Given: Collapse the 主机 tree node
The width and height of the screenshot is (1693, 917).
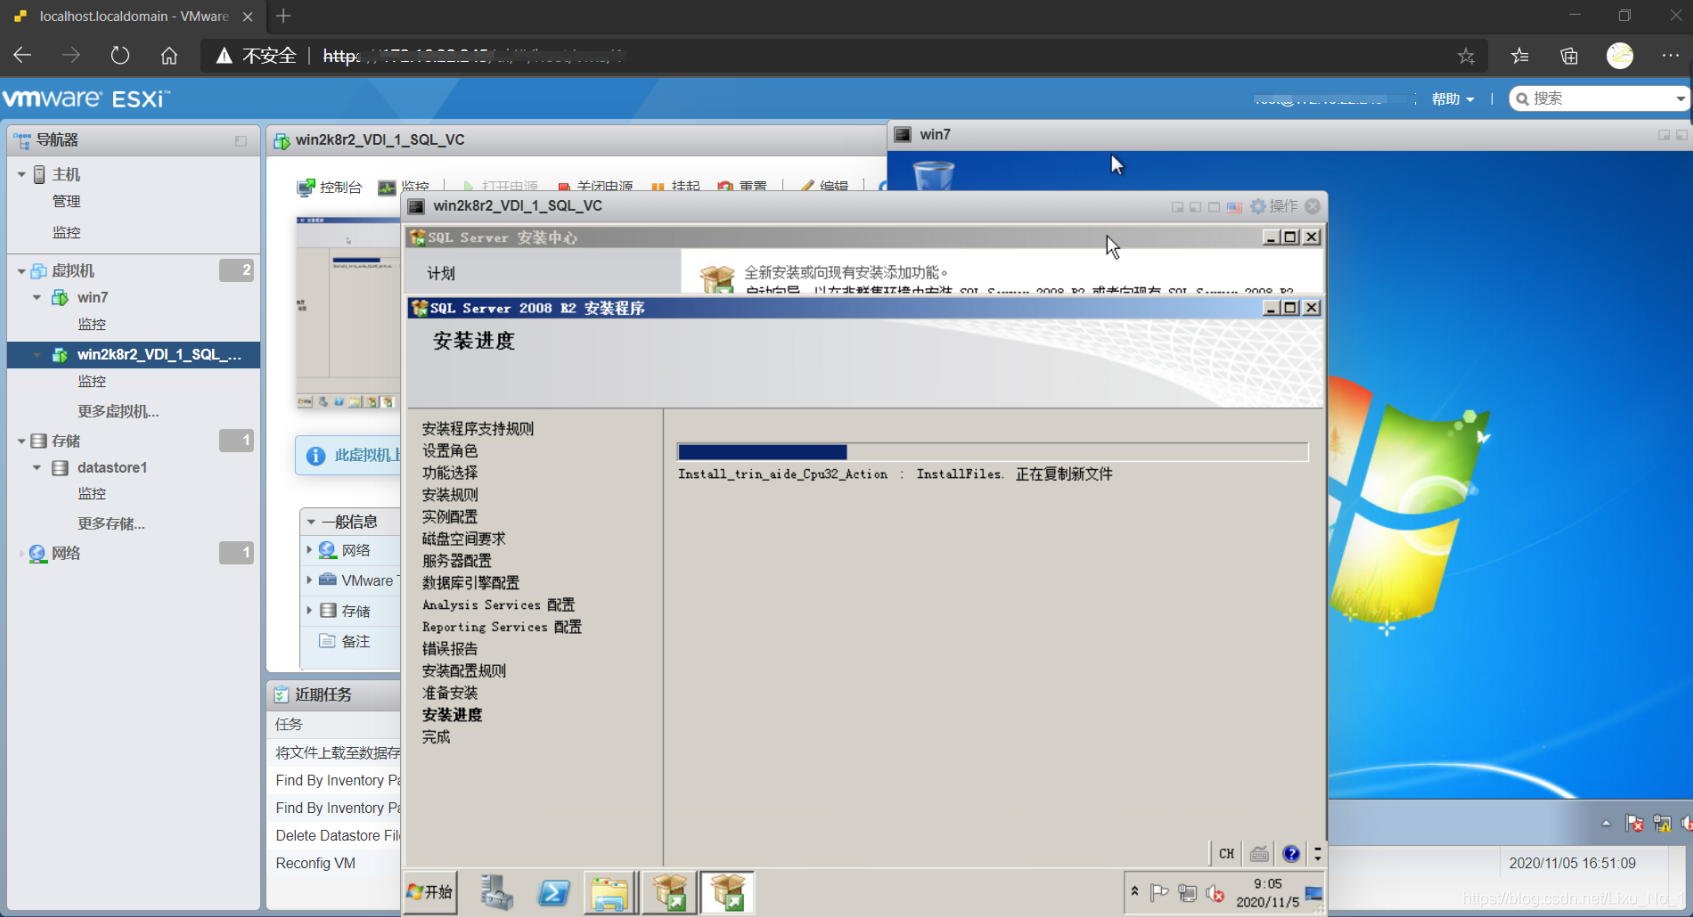Looking at the screenshot, I should point(22,174).
